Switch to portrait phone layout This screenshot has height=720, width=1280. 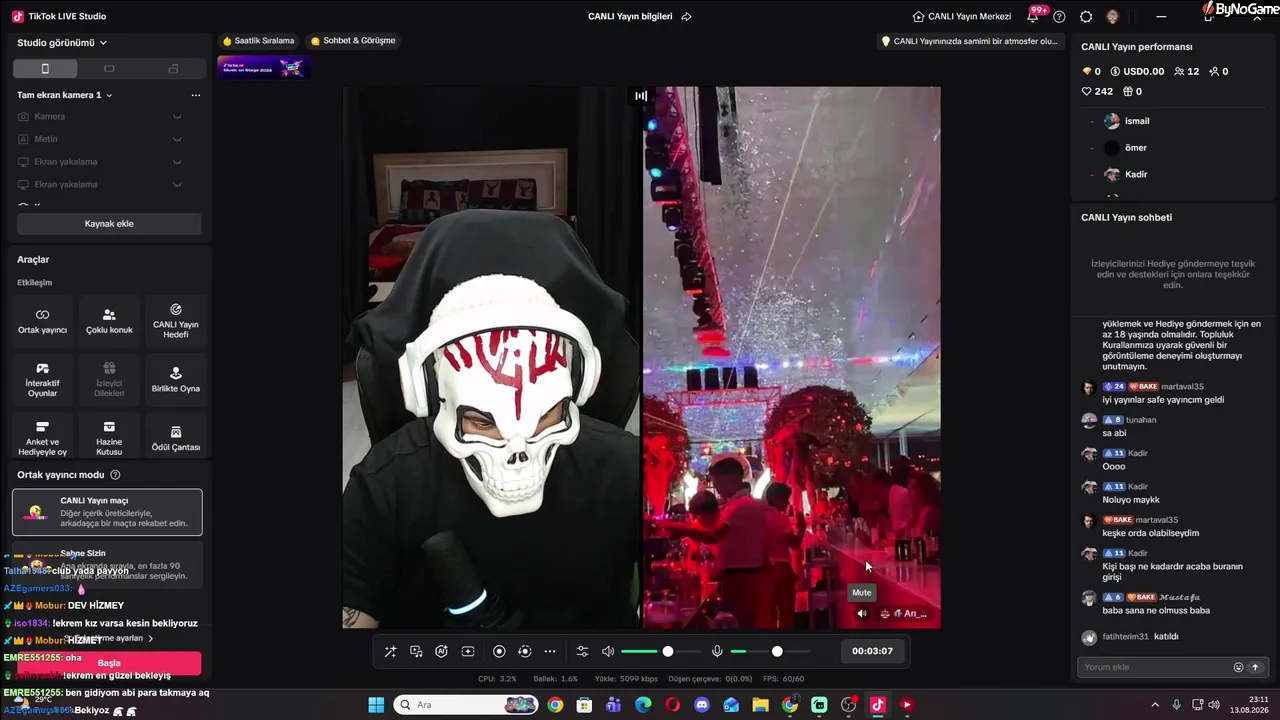point(45,68)
